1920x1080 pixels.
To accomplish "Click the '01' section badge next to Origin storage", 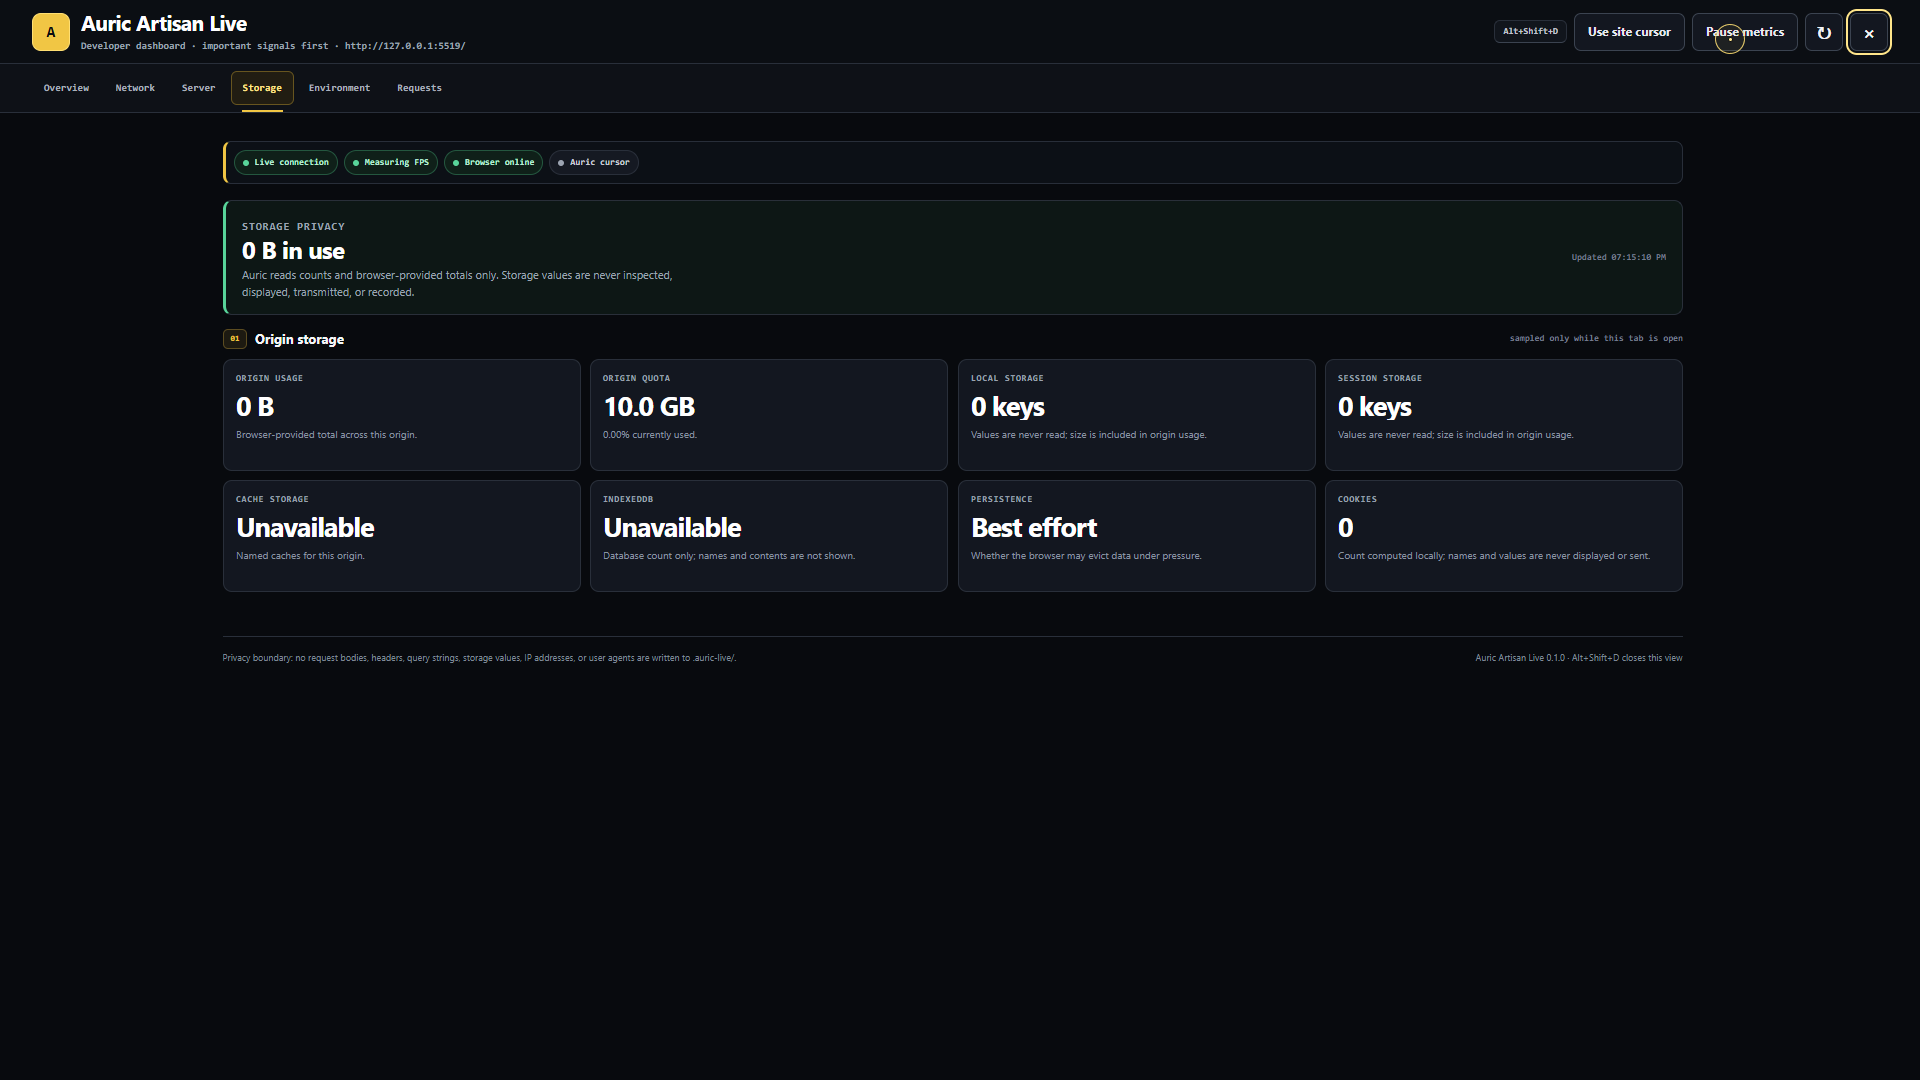I will coord(235,339).
